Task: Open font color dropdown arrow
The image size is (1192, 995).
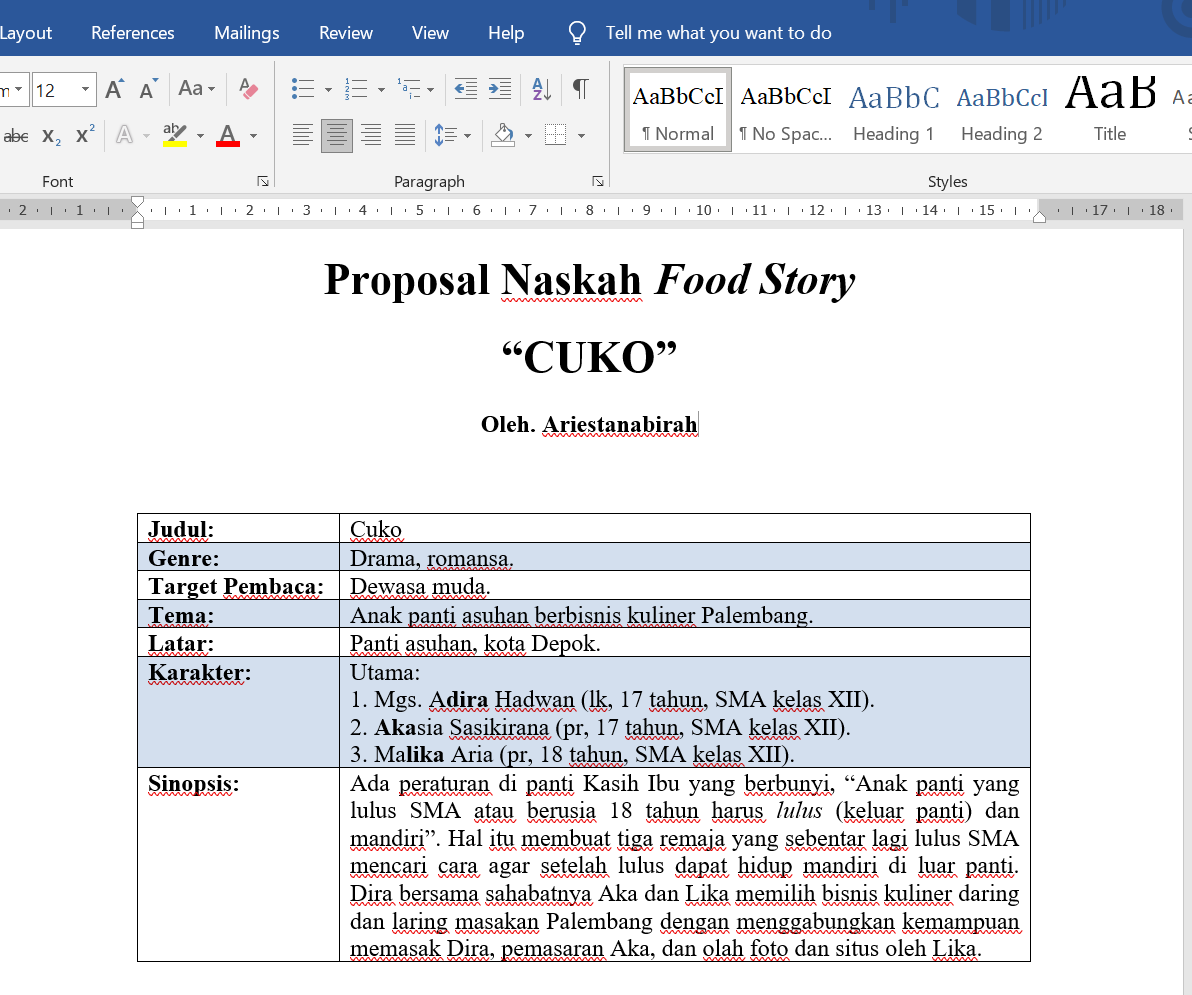Action: pyautogui.click(x=253, y=136)
